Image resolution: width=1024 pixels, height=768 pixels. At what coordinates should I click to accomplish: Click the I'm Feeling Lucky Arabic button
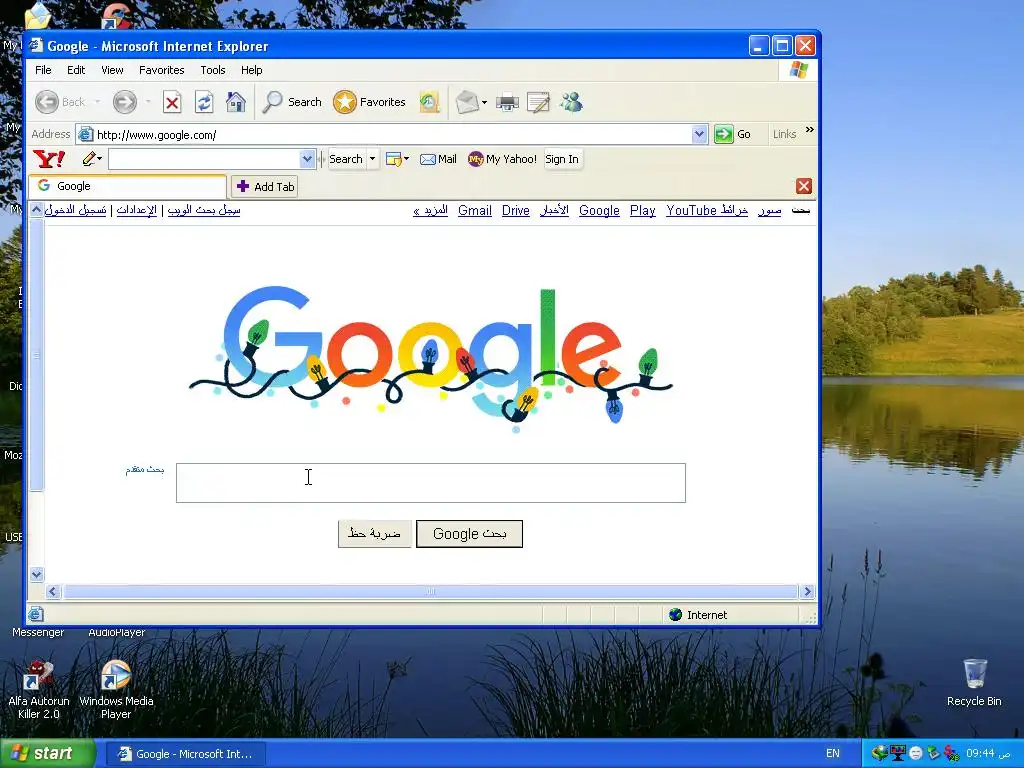(x=374, y=534)
